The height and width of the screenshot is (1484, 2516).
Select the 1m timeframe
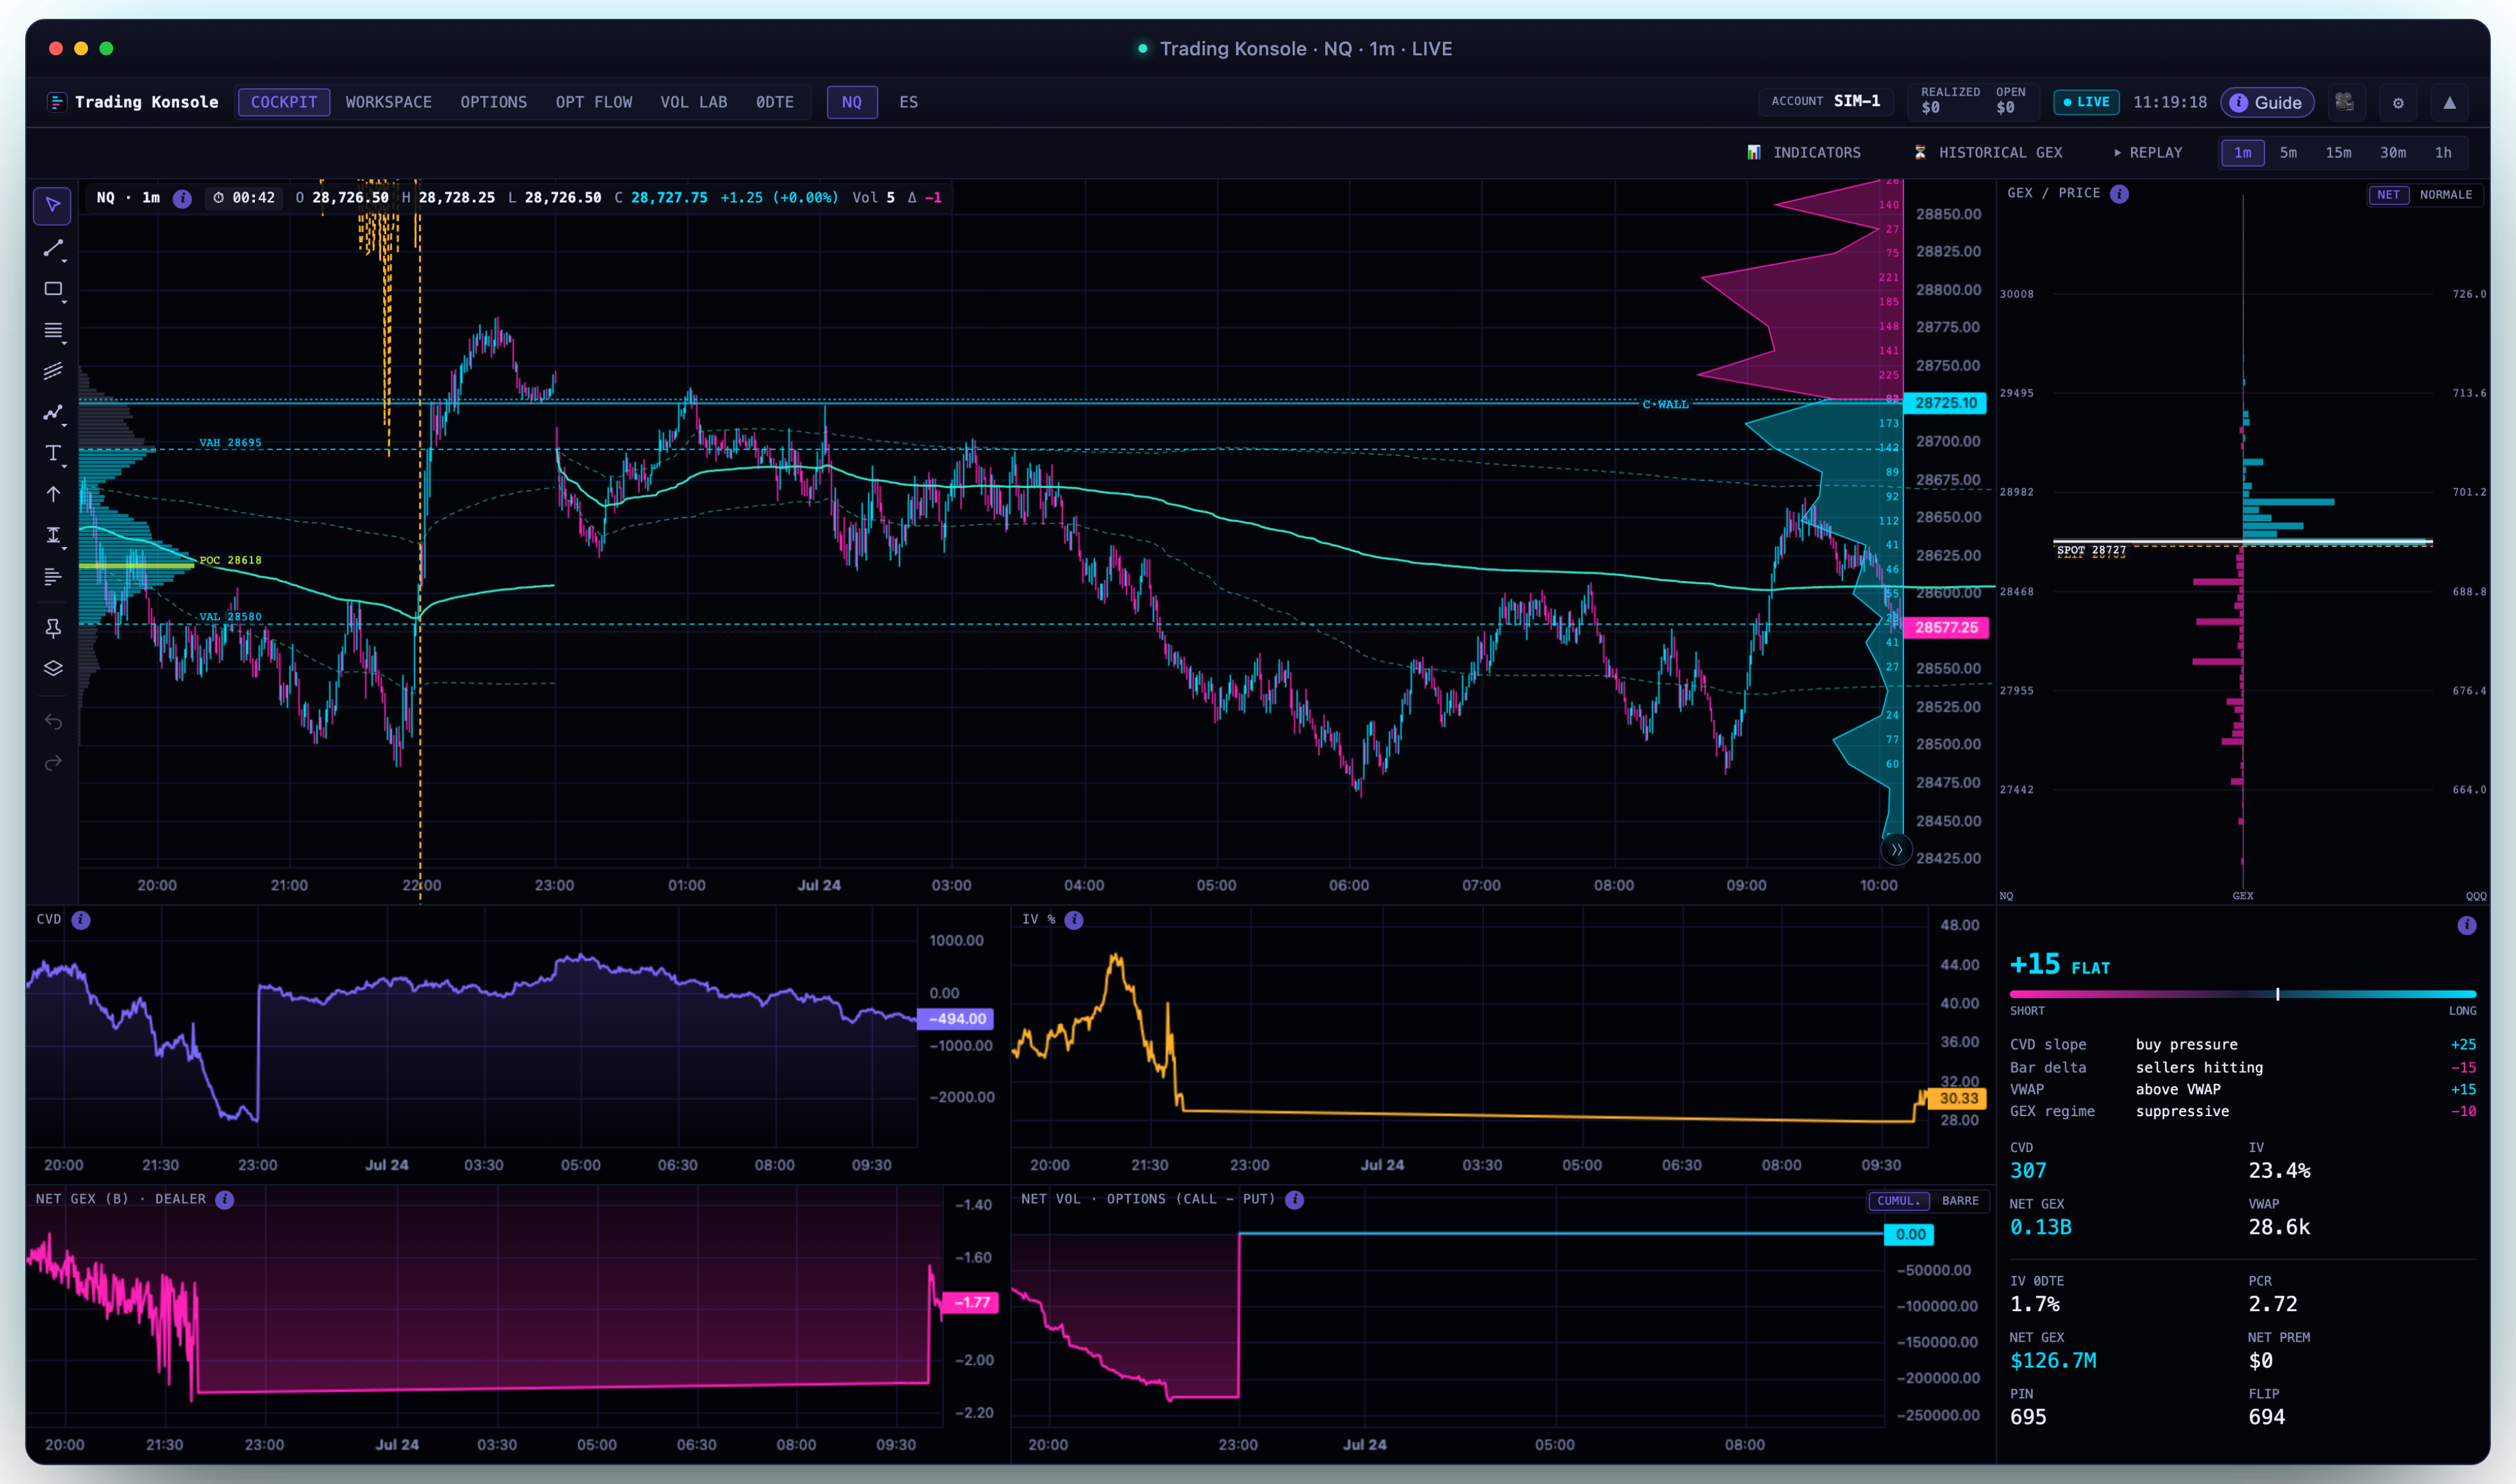click(2243, 153)
